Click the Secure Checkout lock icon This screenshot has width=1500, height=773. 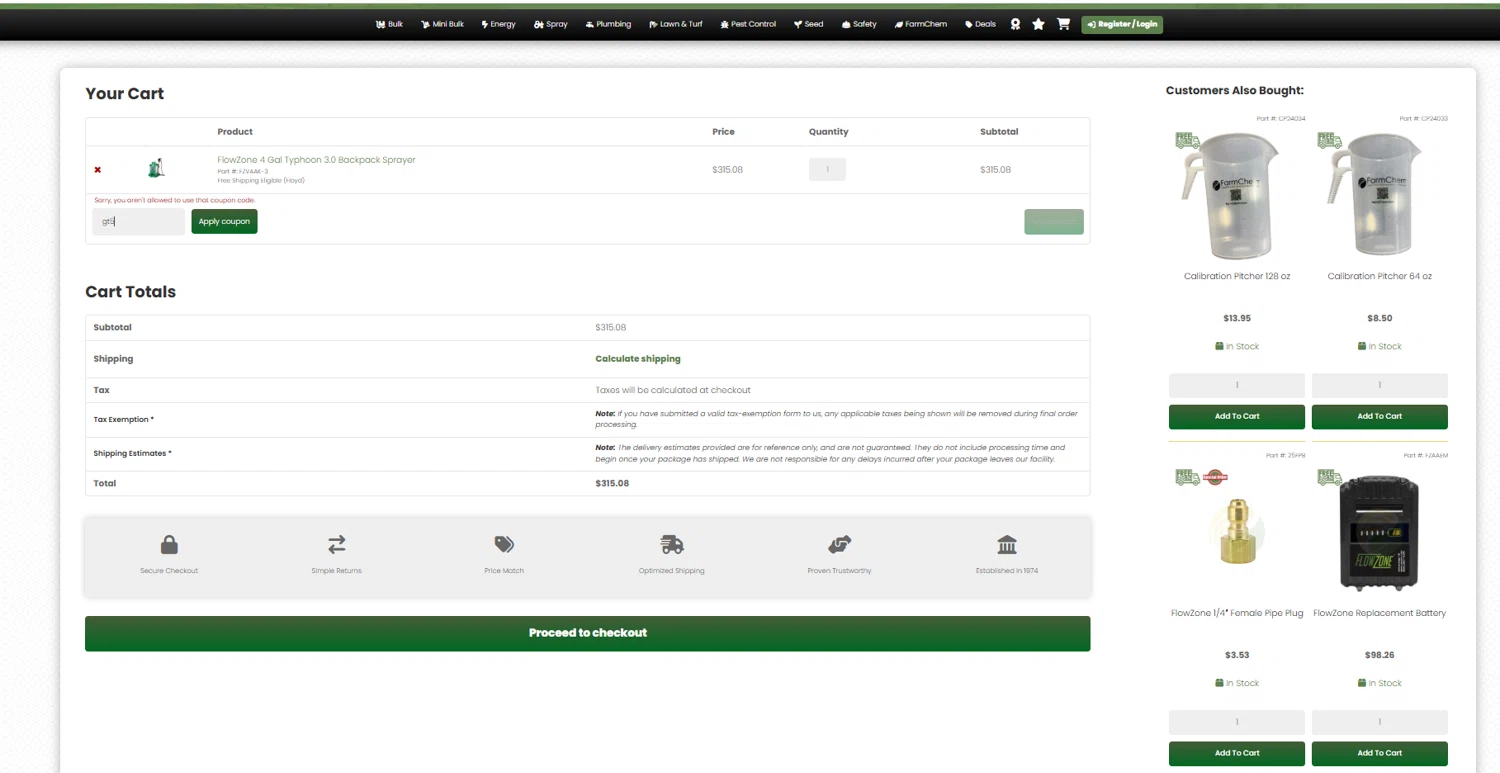coord(169,545)
